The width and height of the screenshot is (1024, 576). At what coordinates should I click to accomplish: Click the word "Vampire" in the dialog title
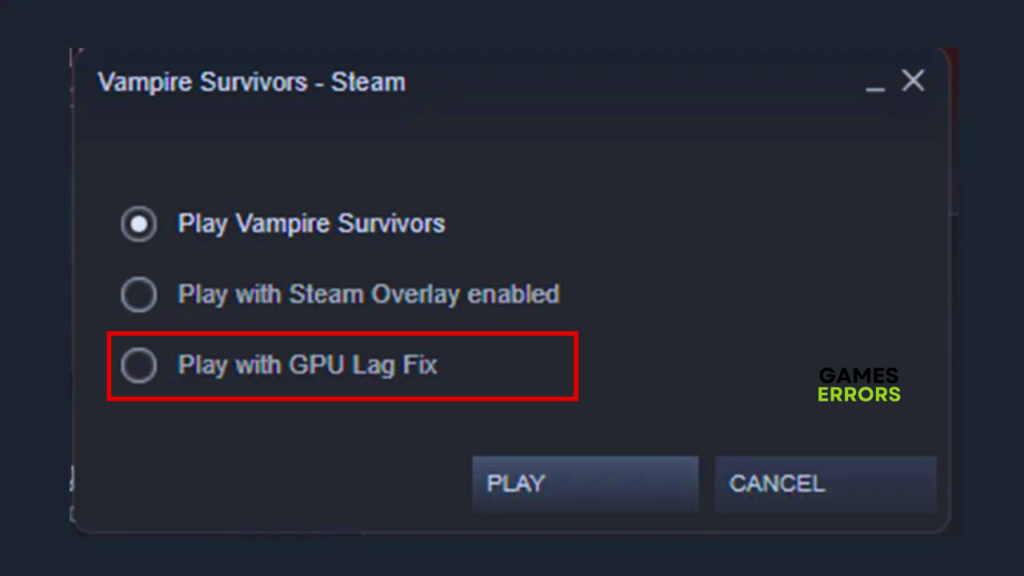(x=145, y=83)
